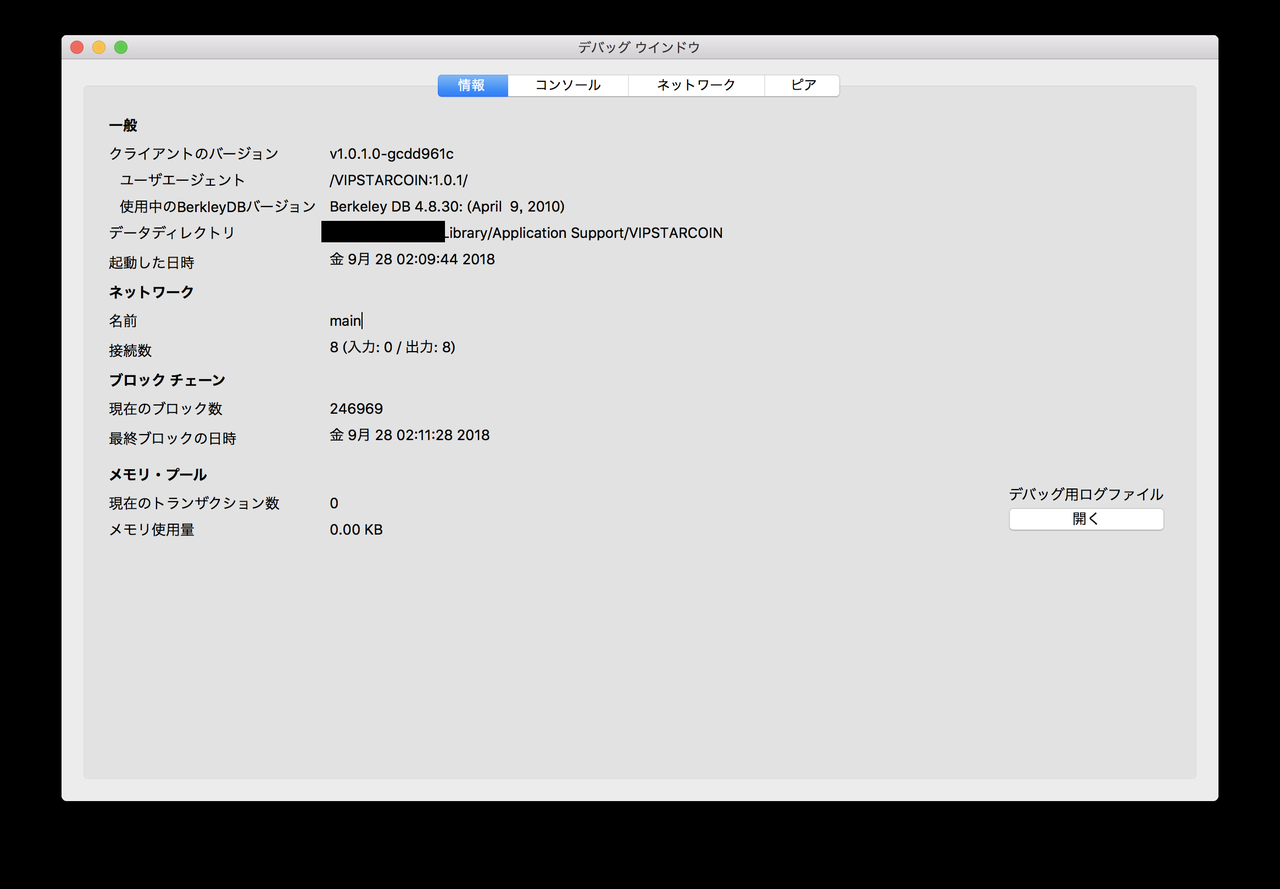1280x889 pixels.
Task: Click the Library/Application Support/VIPSTARCOIN path
Action: 583,233
